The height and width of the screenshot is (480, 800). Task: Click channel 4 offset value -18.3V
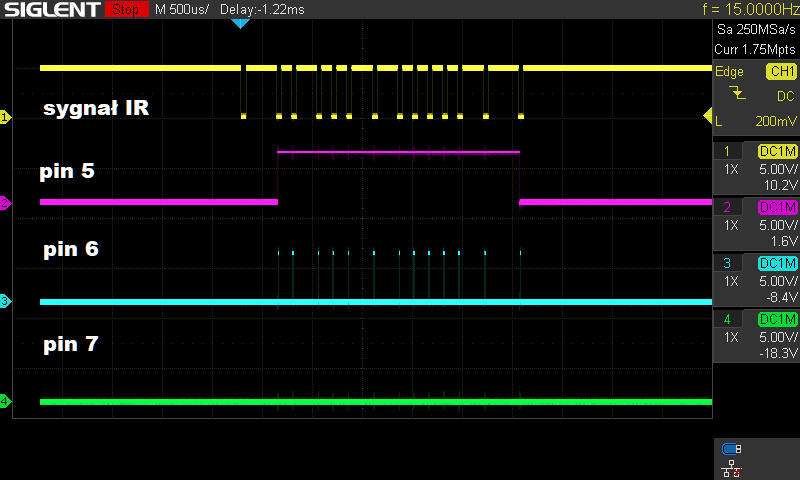(779, 353)
